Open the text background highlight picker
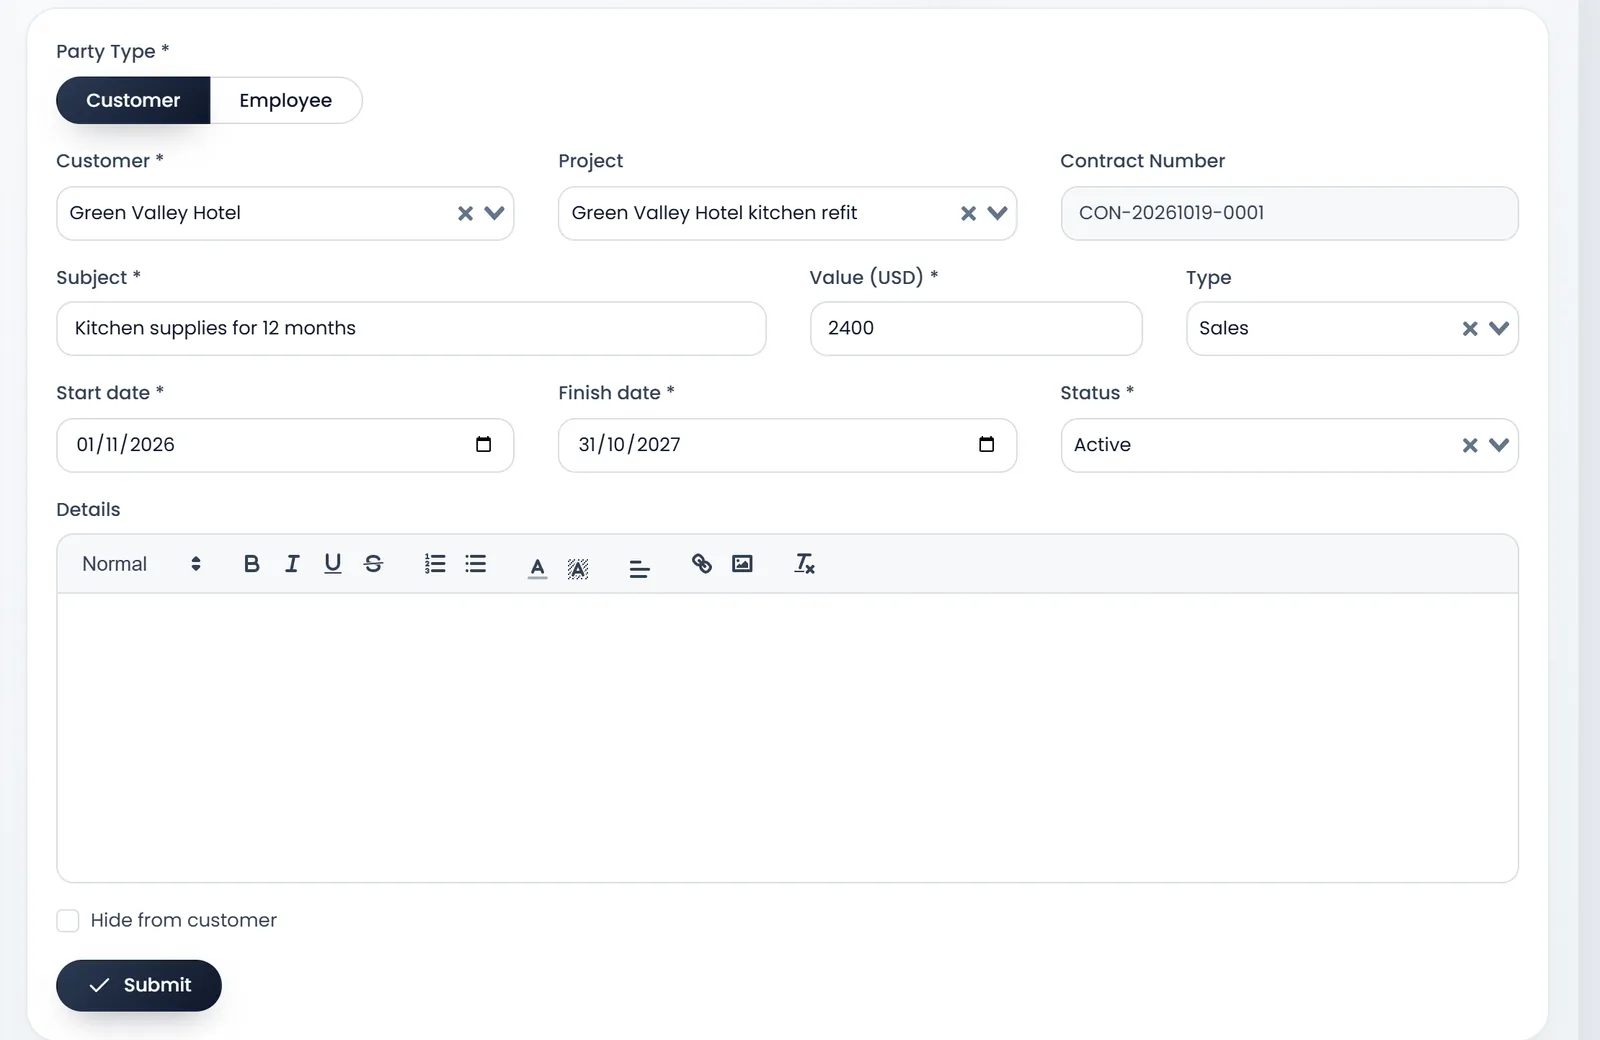Image resolution: width=1600 pixels, height=1040 pixels. (x=578, y=567)
